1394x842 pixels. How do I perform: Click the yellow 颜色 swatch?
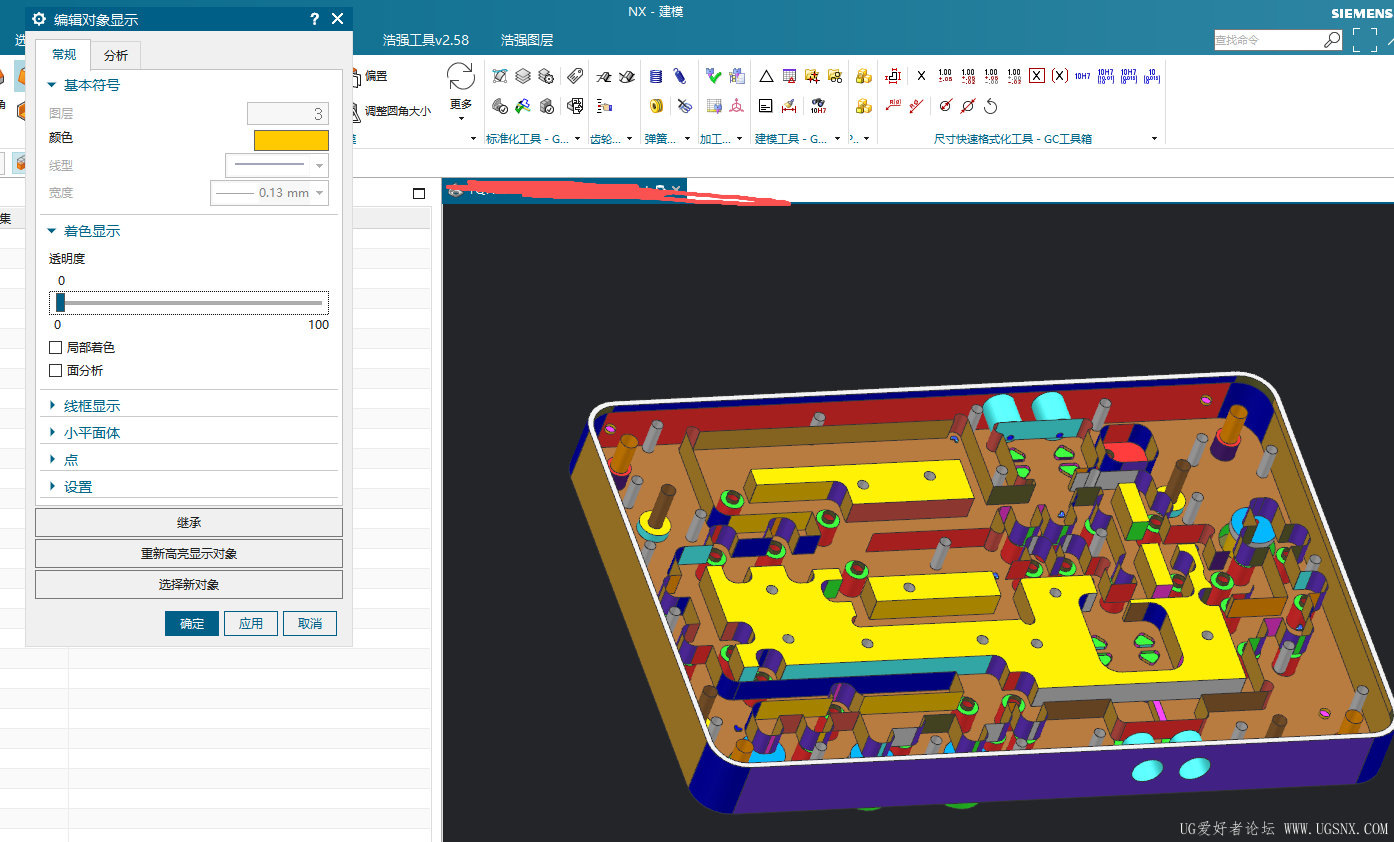(x=291, y=140)
